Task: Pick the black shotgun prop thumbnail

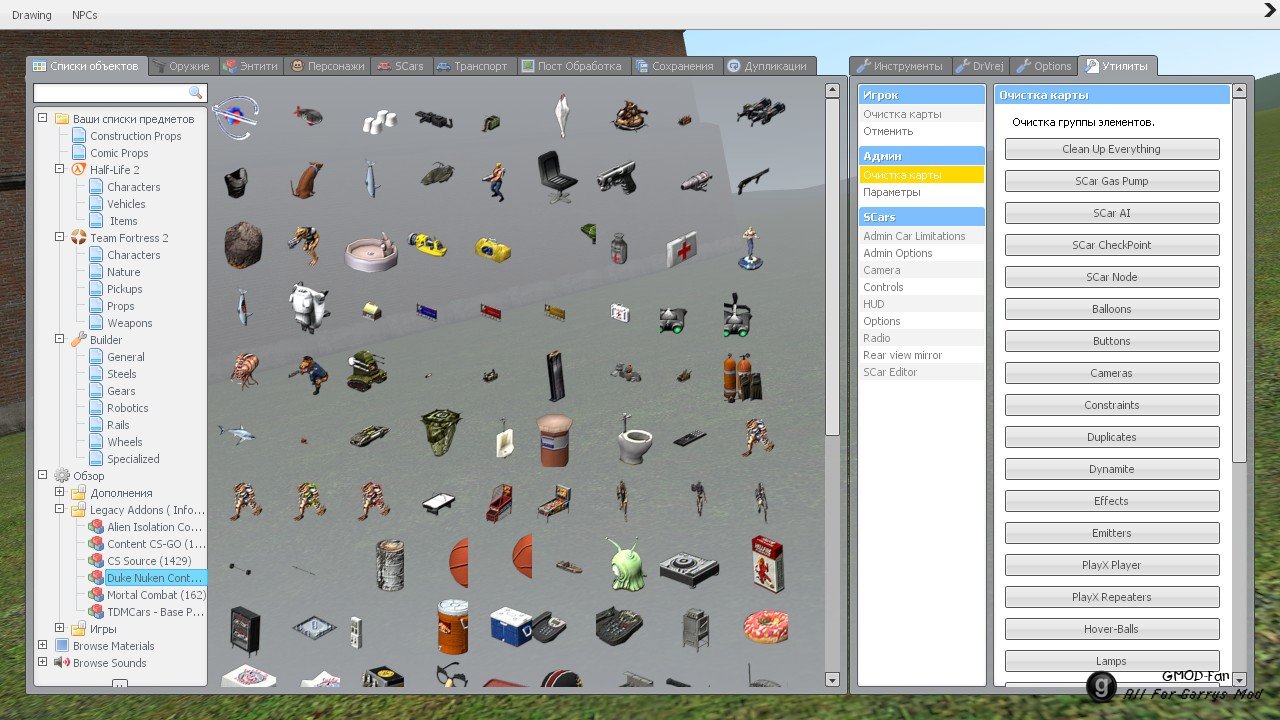Action: (753, 180)
